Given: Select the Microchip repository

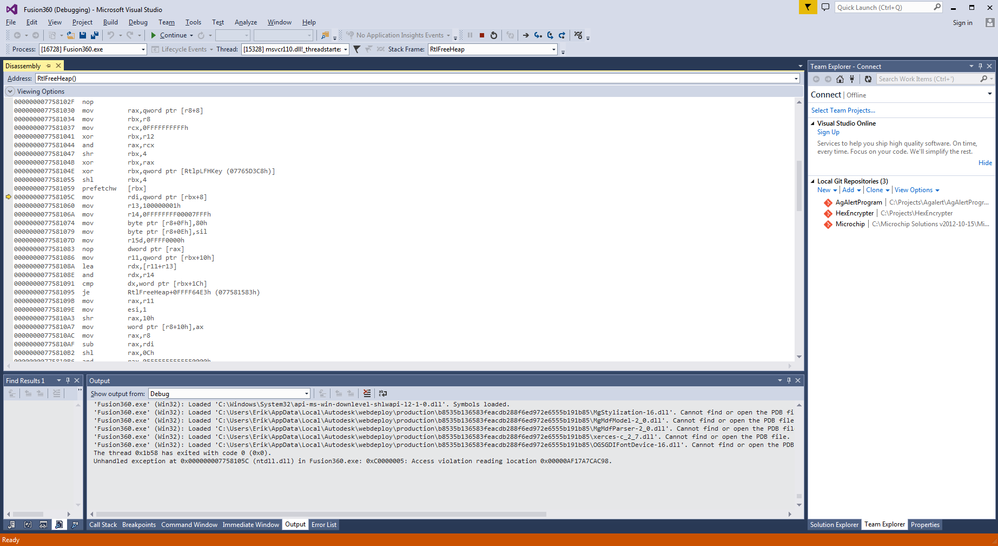Looking at the screenshot, I should [x=906, y=224].
